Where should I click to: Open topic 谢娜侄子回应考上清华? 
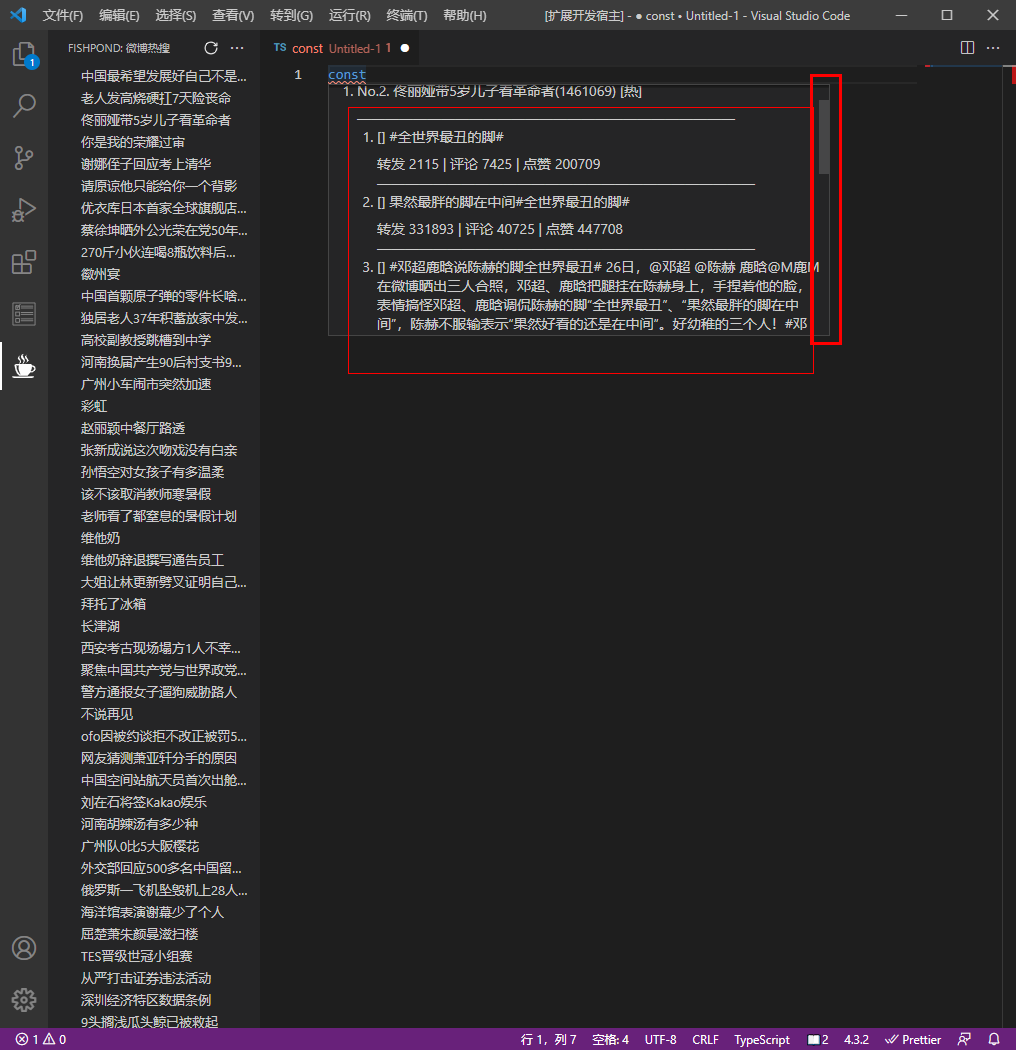[146, 164]
